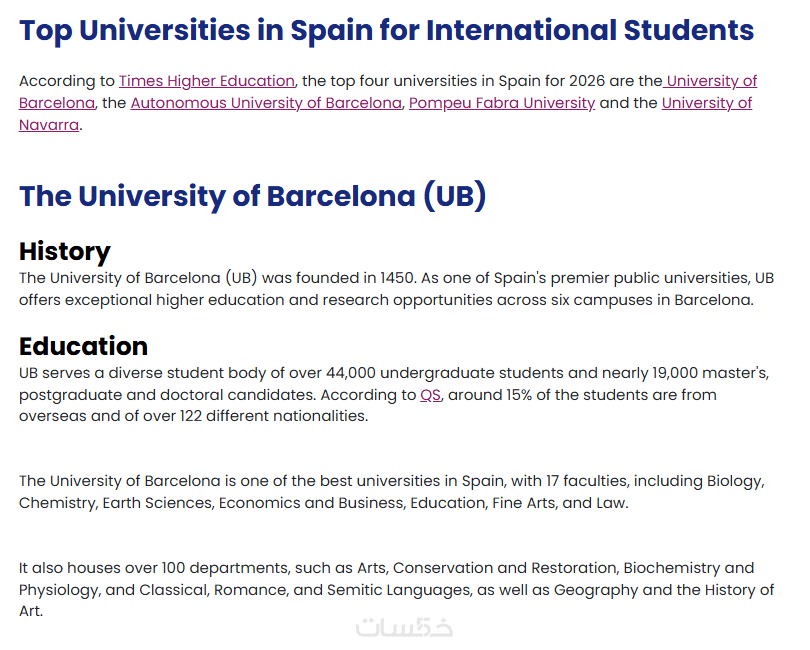The width and height of the screenshot is (810, 650).
Task: Open the Times Higher Education link
Action: tap(207, 81)
